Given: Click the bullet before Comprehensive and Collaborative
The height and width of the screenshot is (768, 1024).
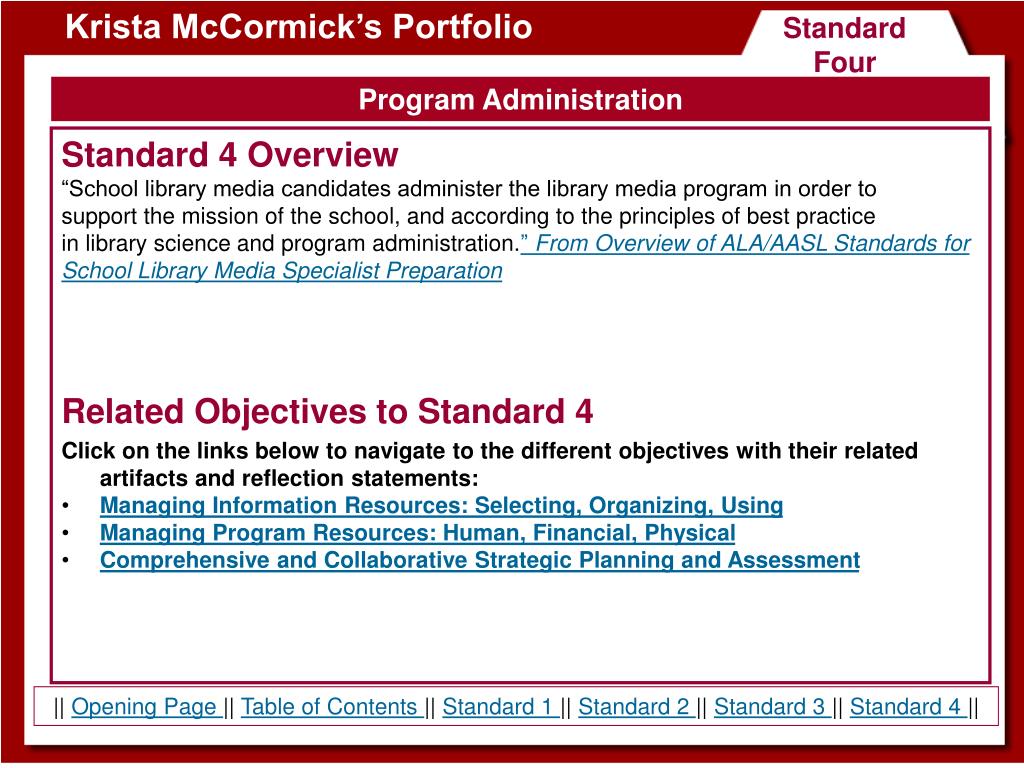Looking at the screenshot, I should (65, 561).
